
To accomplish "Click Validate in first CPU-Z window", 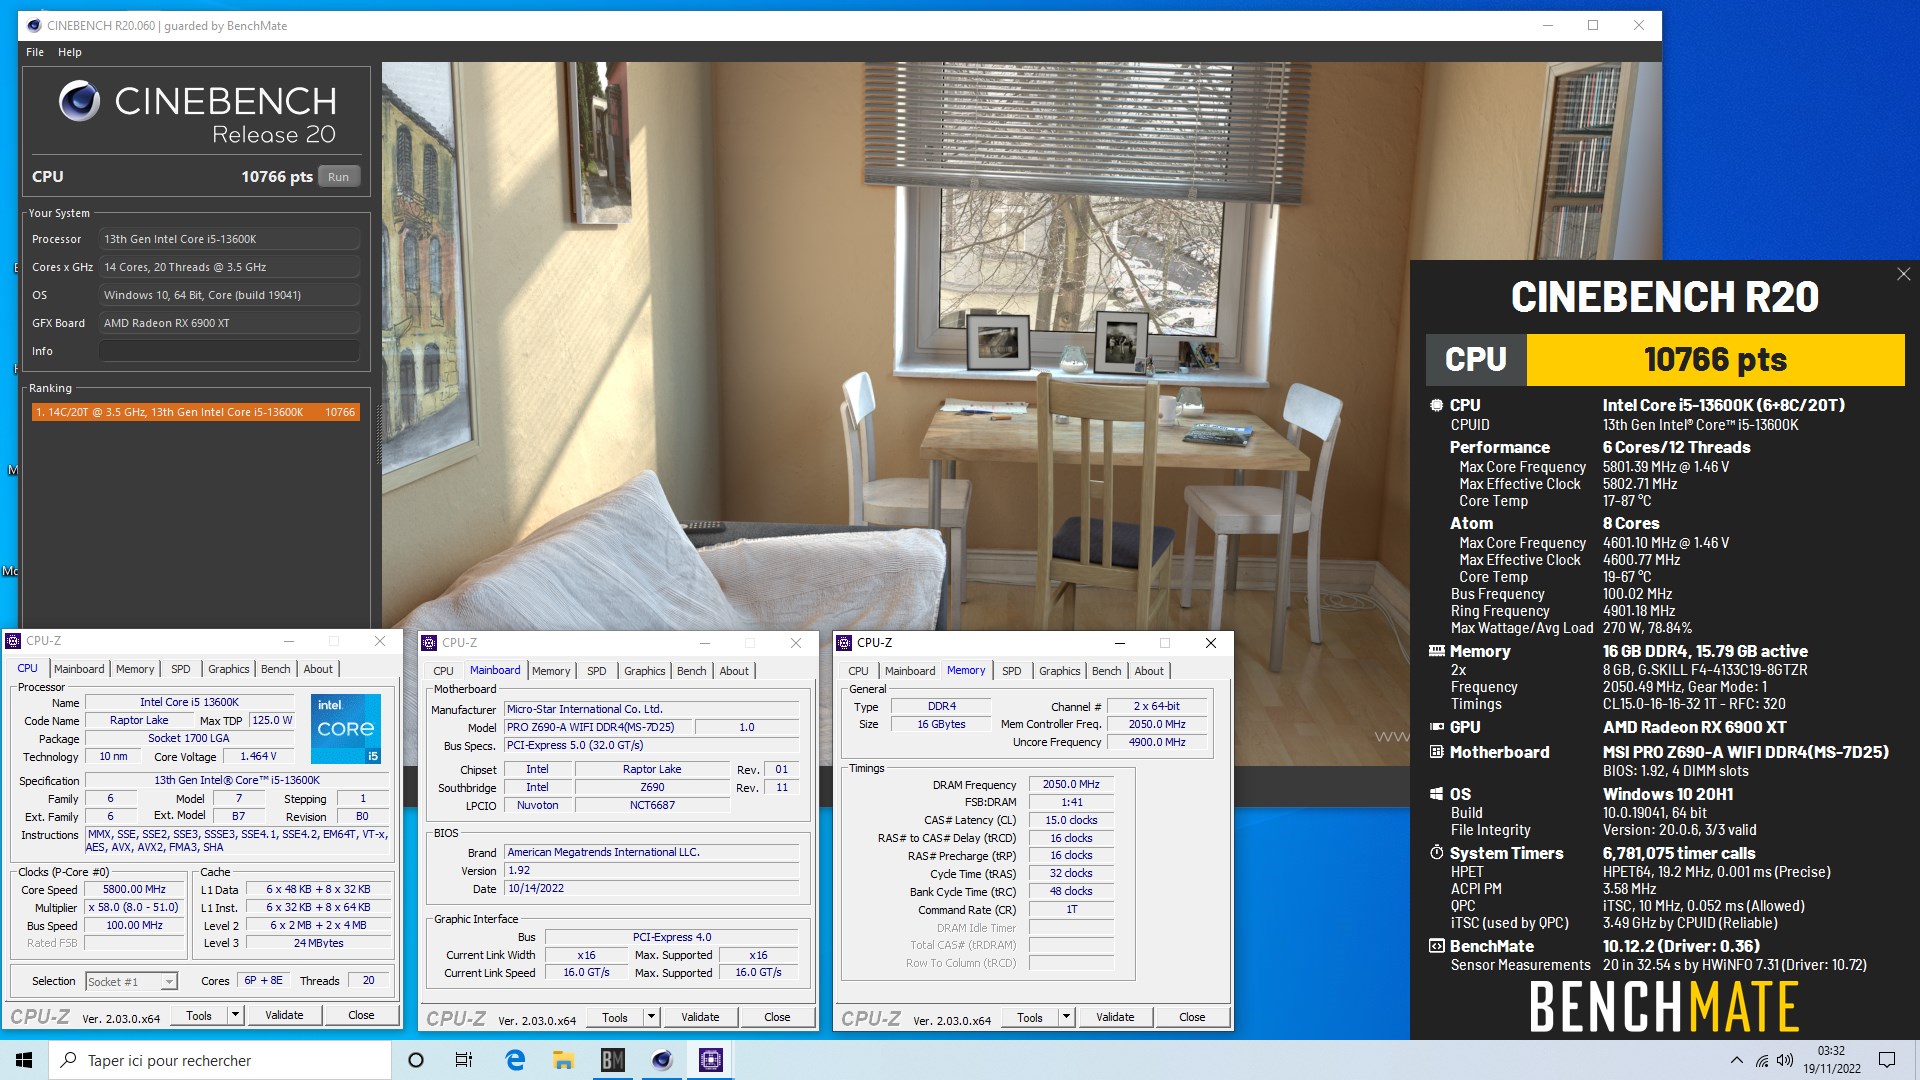I will [x=284, y=1015].
